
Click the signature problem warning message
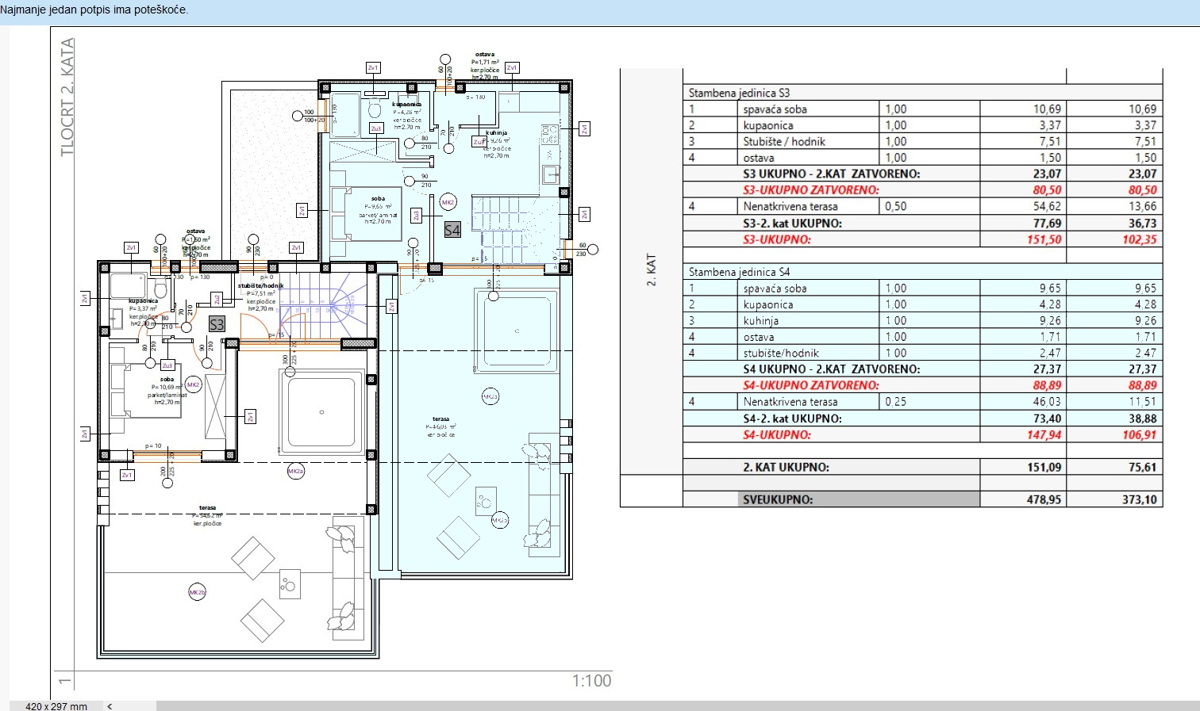(94, 9)
